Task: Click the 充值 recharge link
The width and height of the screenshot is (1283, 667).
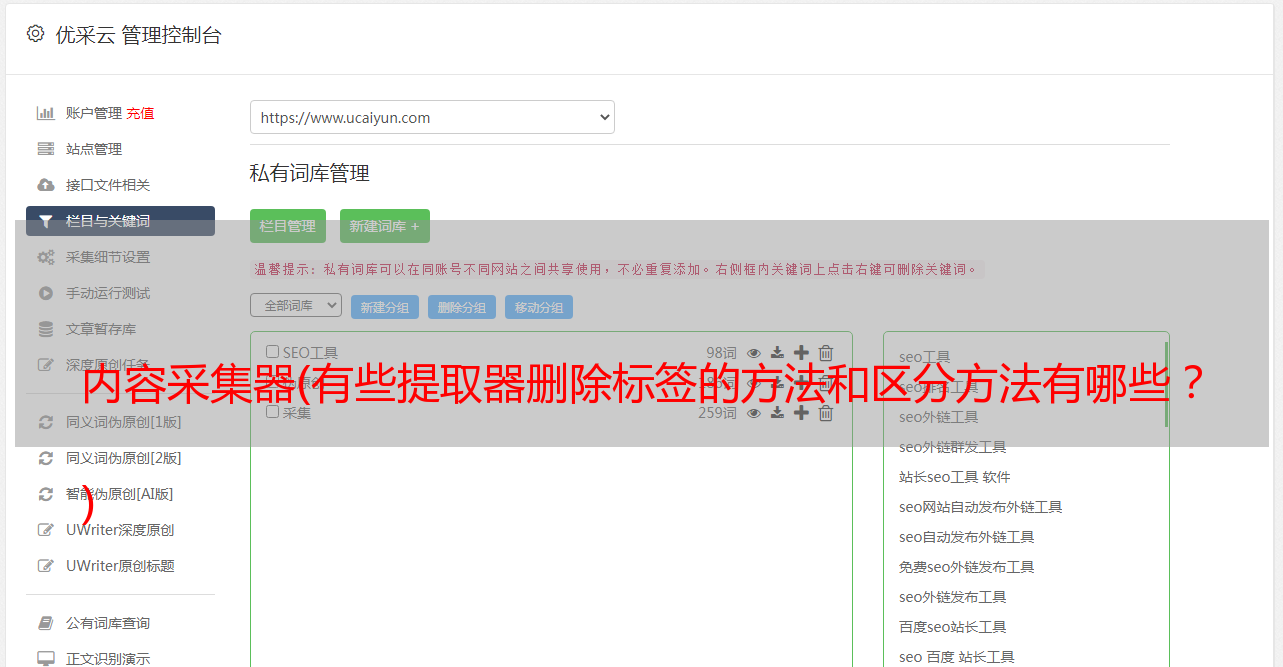Action: point(140,113)
